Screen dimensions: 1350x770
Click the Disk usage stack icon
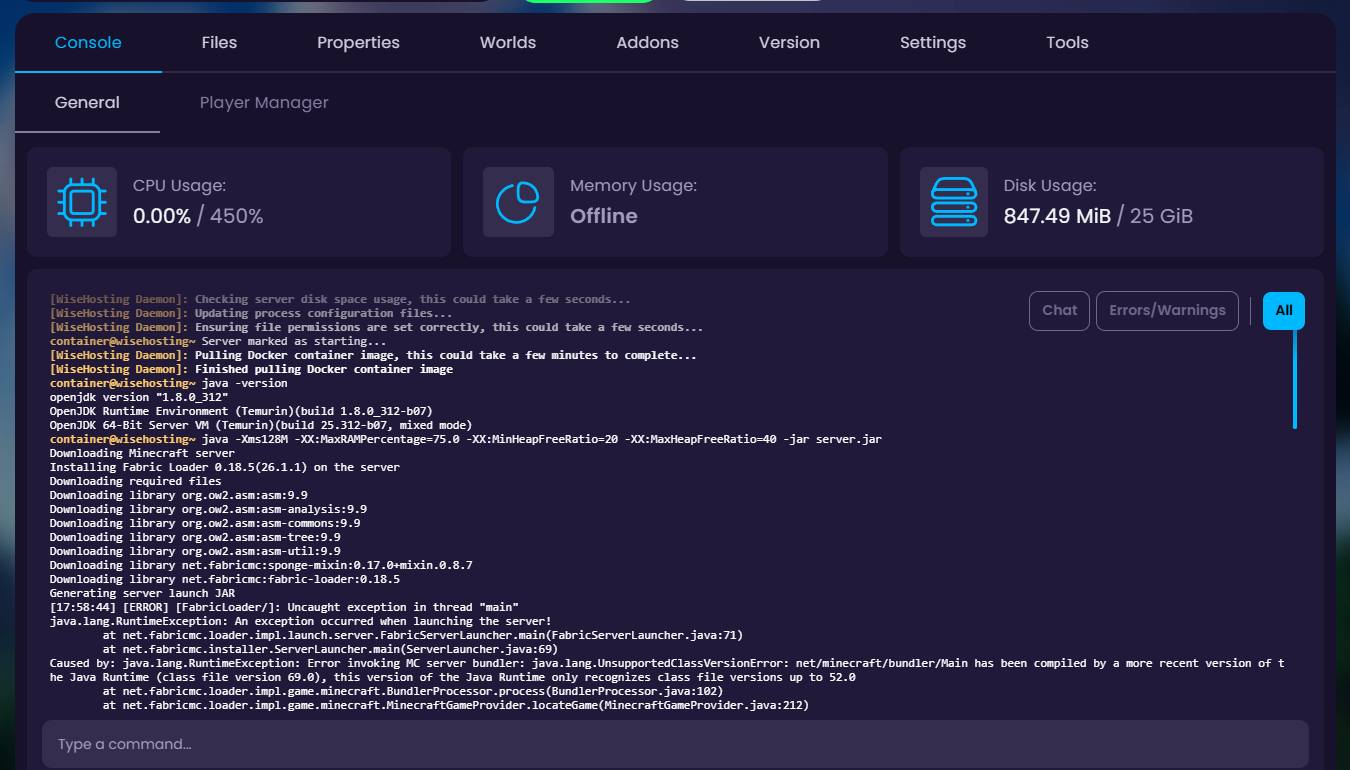click(953, 202)
